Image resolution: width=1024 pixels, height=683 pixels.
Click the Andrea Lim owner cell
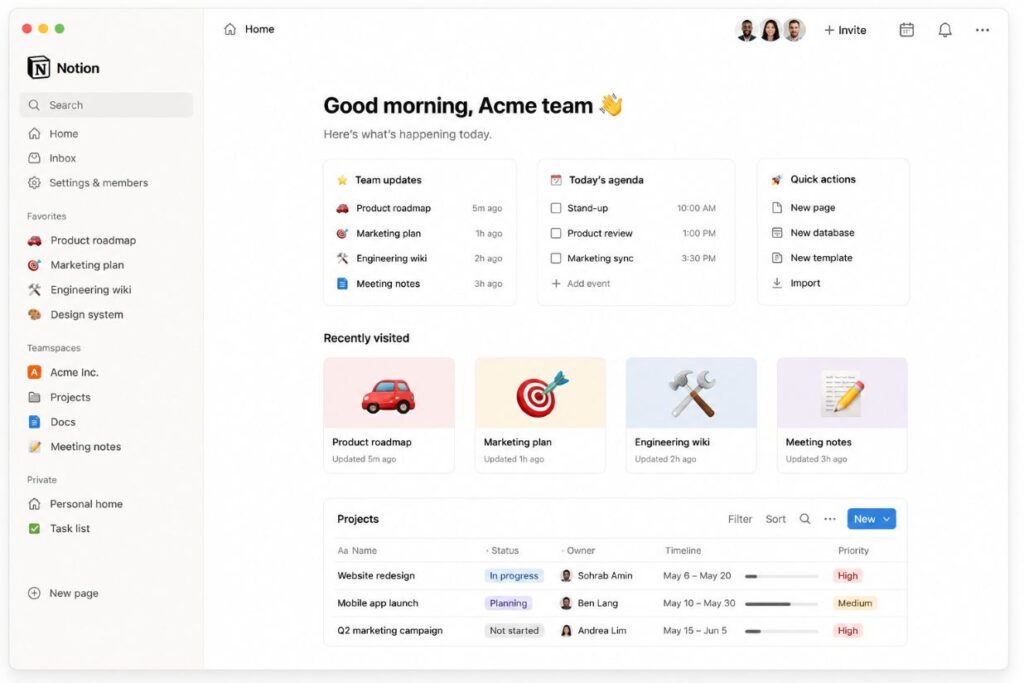(594, 631)
